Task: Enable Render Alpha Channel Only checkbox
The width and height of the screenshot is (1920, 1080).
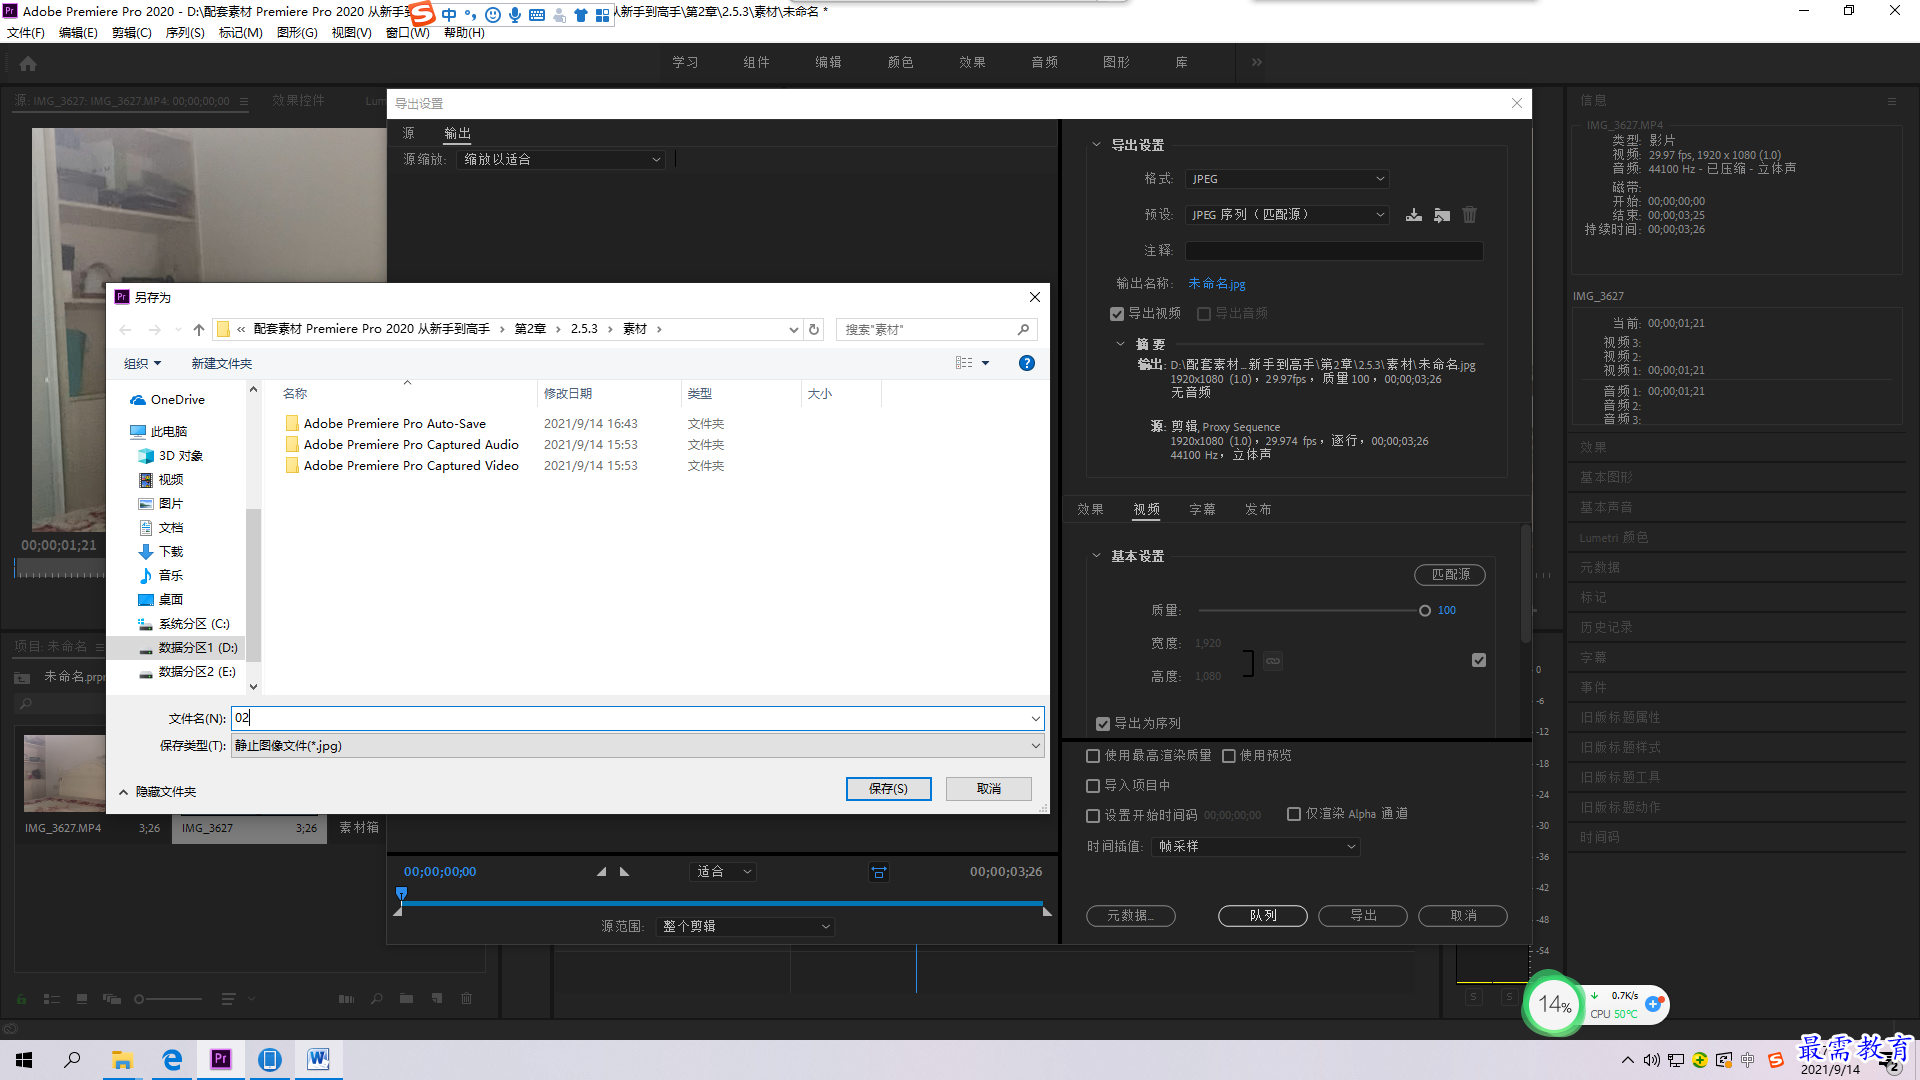Action: 1294,814
